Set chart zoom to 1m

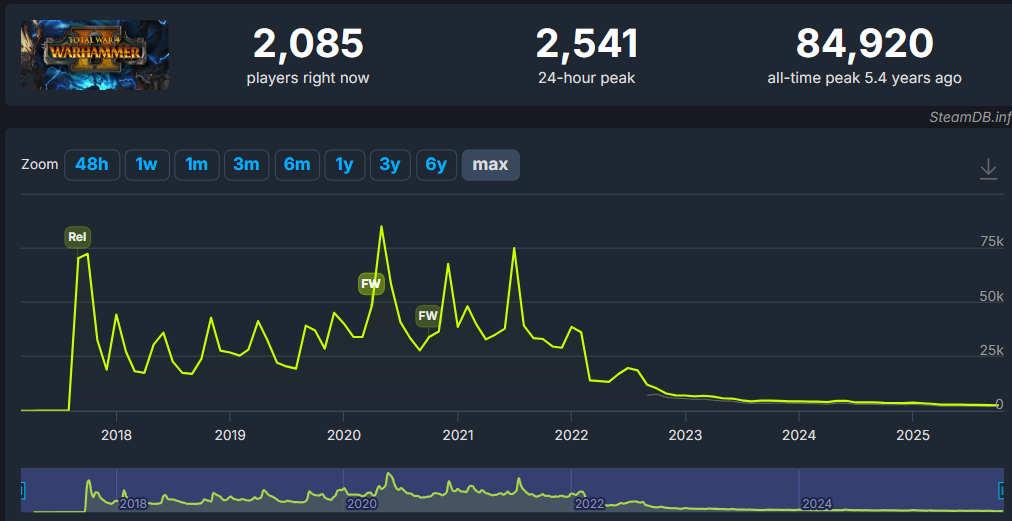[x=197, y=165]
